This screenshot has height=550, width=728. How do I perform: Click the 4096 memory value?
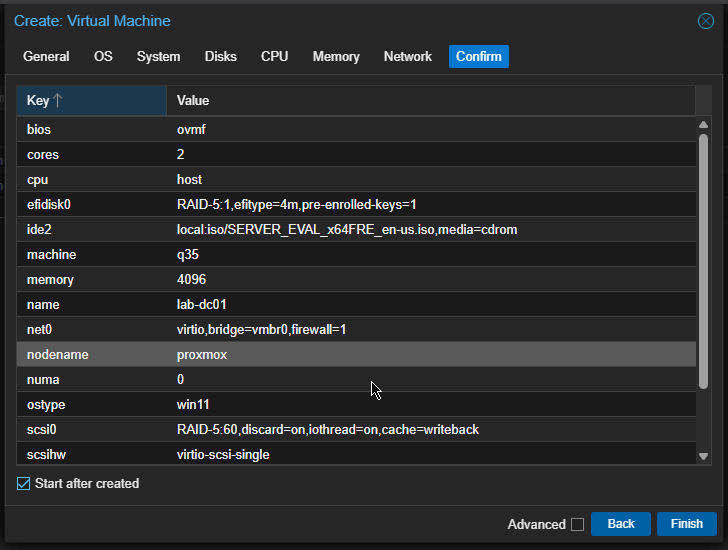(431, 280)
